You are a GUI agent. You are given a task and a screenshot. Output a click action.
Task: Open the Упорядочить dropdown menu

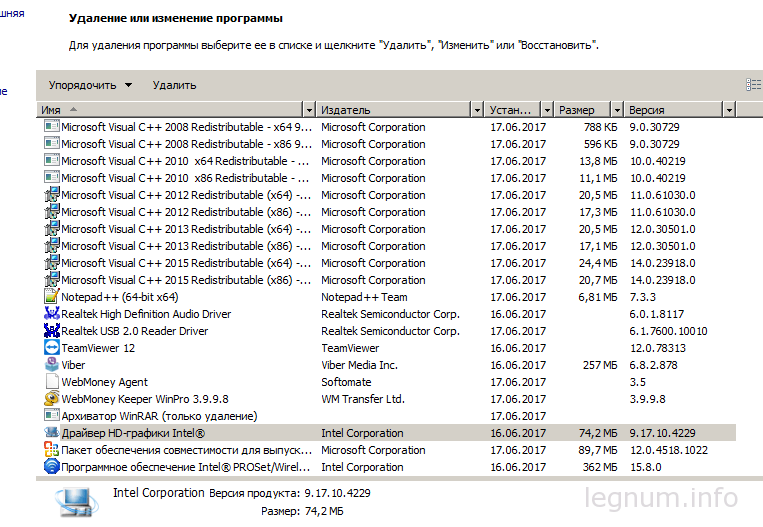91,85
